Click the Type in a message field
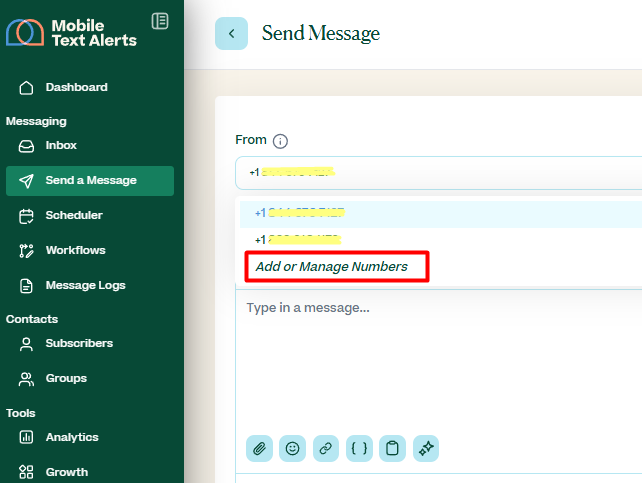 (439, 360)
